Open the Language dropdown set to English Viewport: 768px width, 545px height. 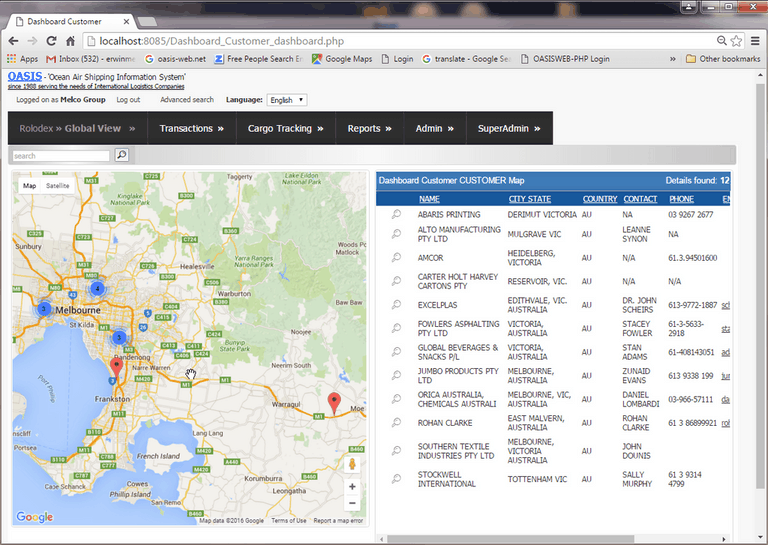287,100
